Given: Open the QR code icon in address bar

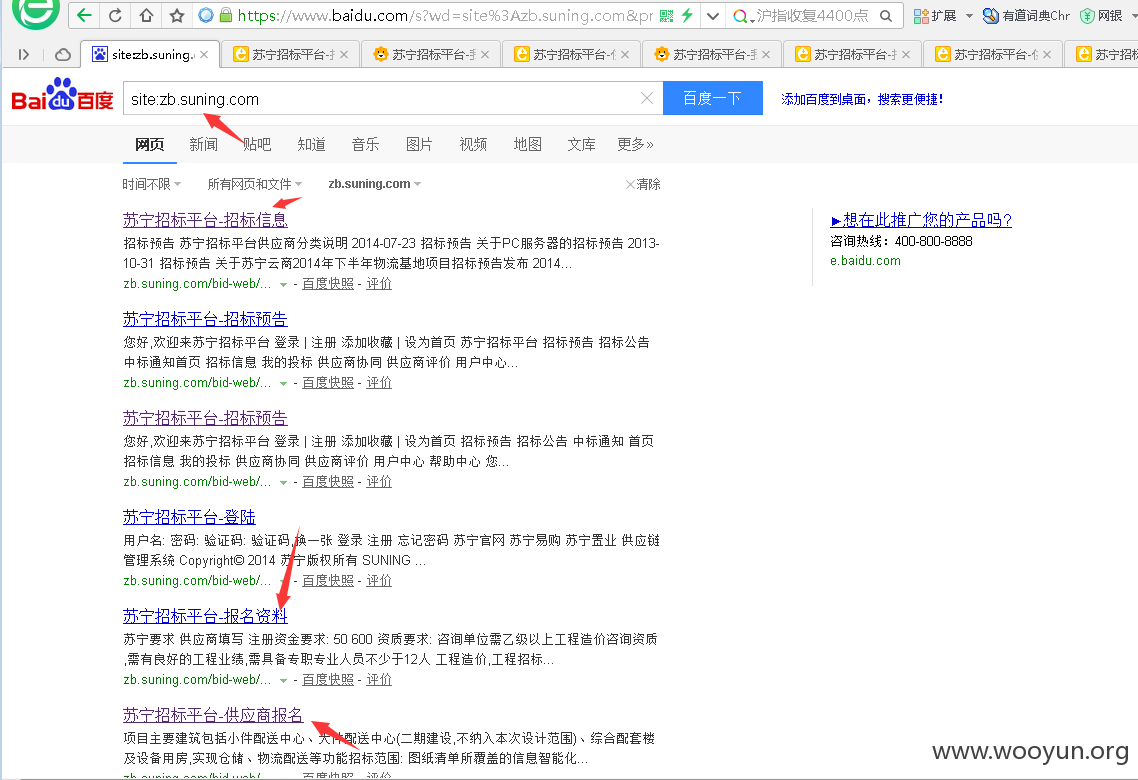Looking at the screenshot, I should click(666, 16).
